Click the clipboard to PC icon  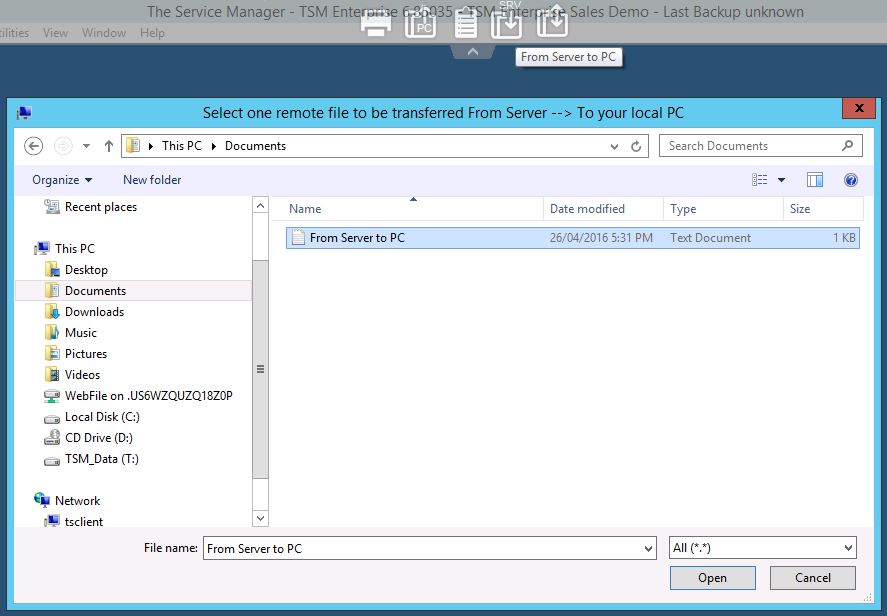(x=421, y=22)
